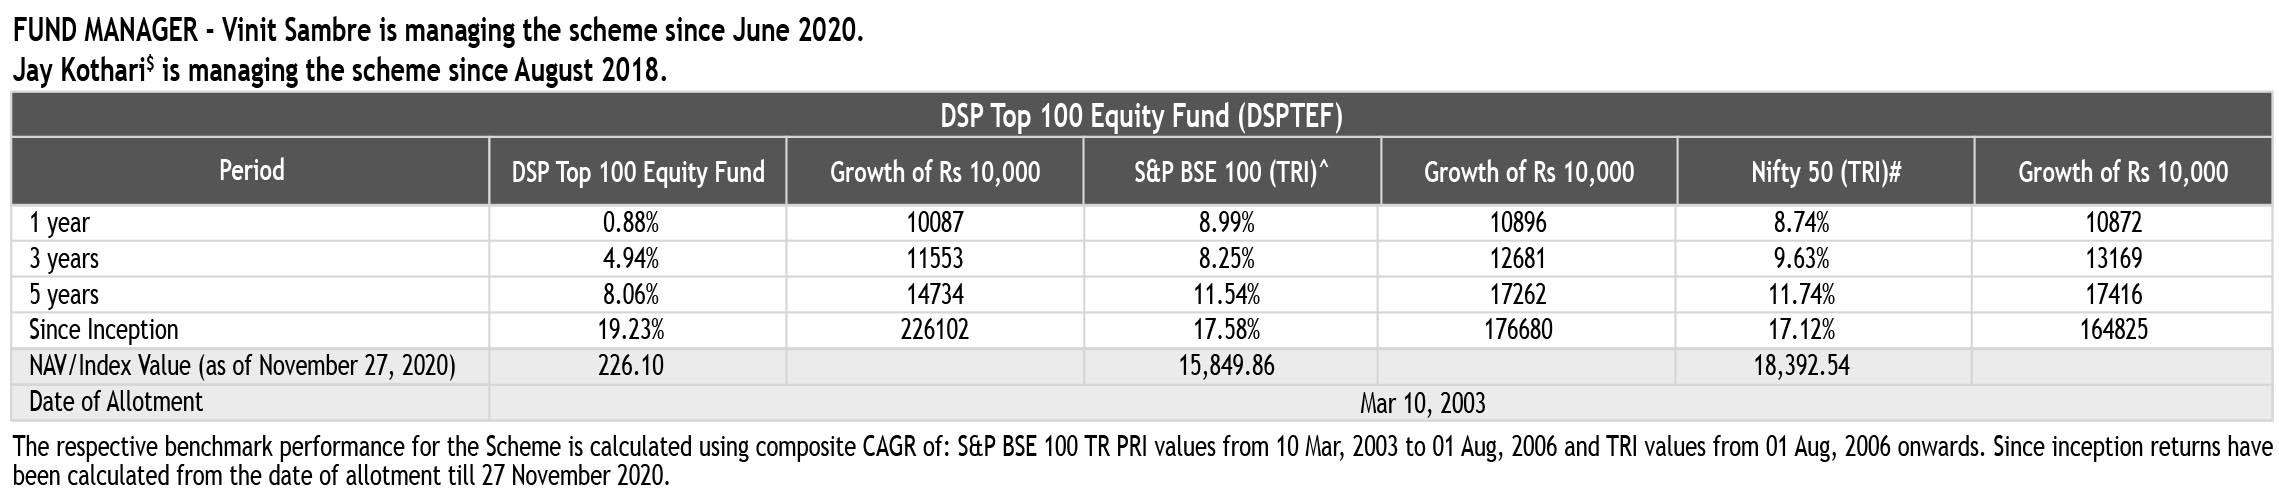Select the Period column header
This screenshot has width=2279, height=498.
(x=251, y=170)
